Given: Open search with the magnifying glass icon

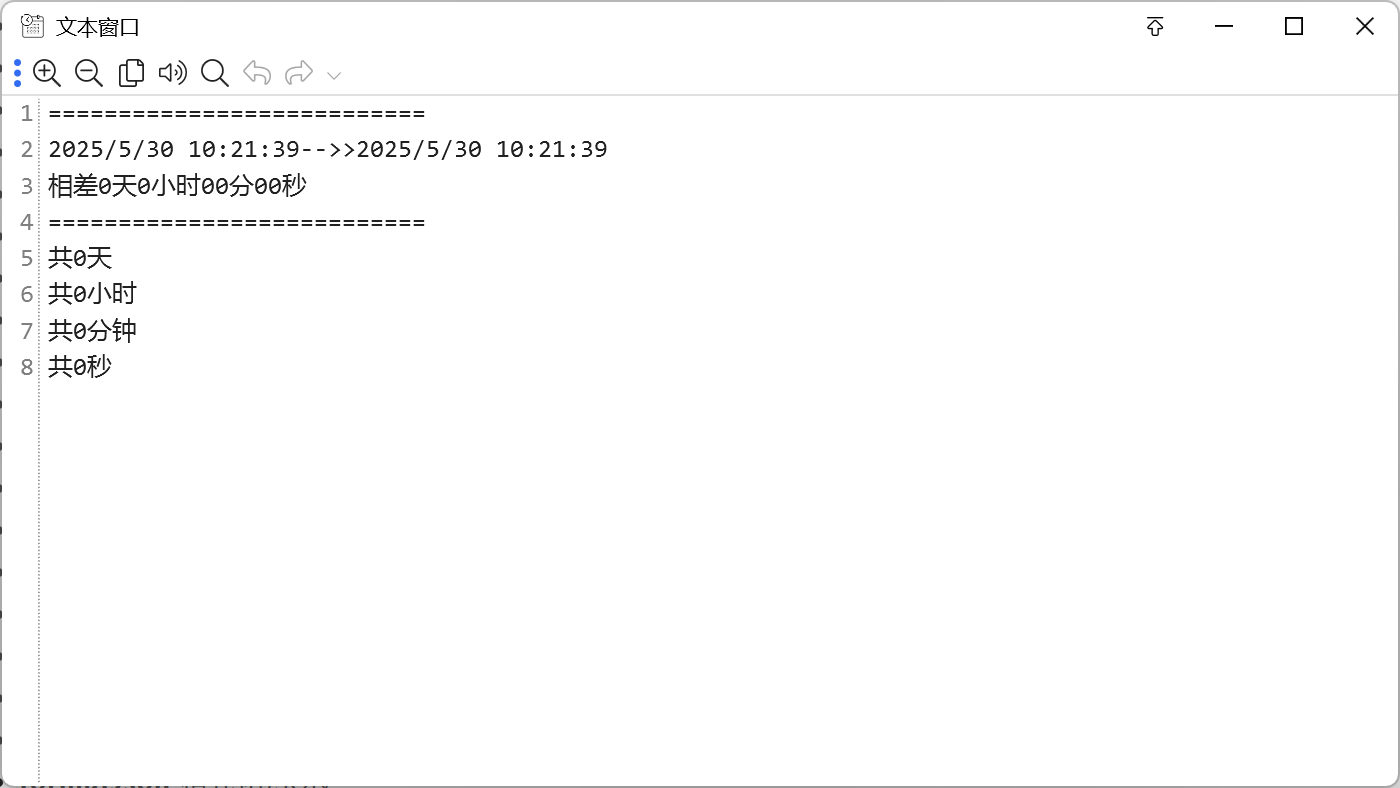Looking at the screenshot, I should coord(215,73).
